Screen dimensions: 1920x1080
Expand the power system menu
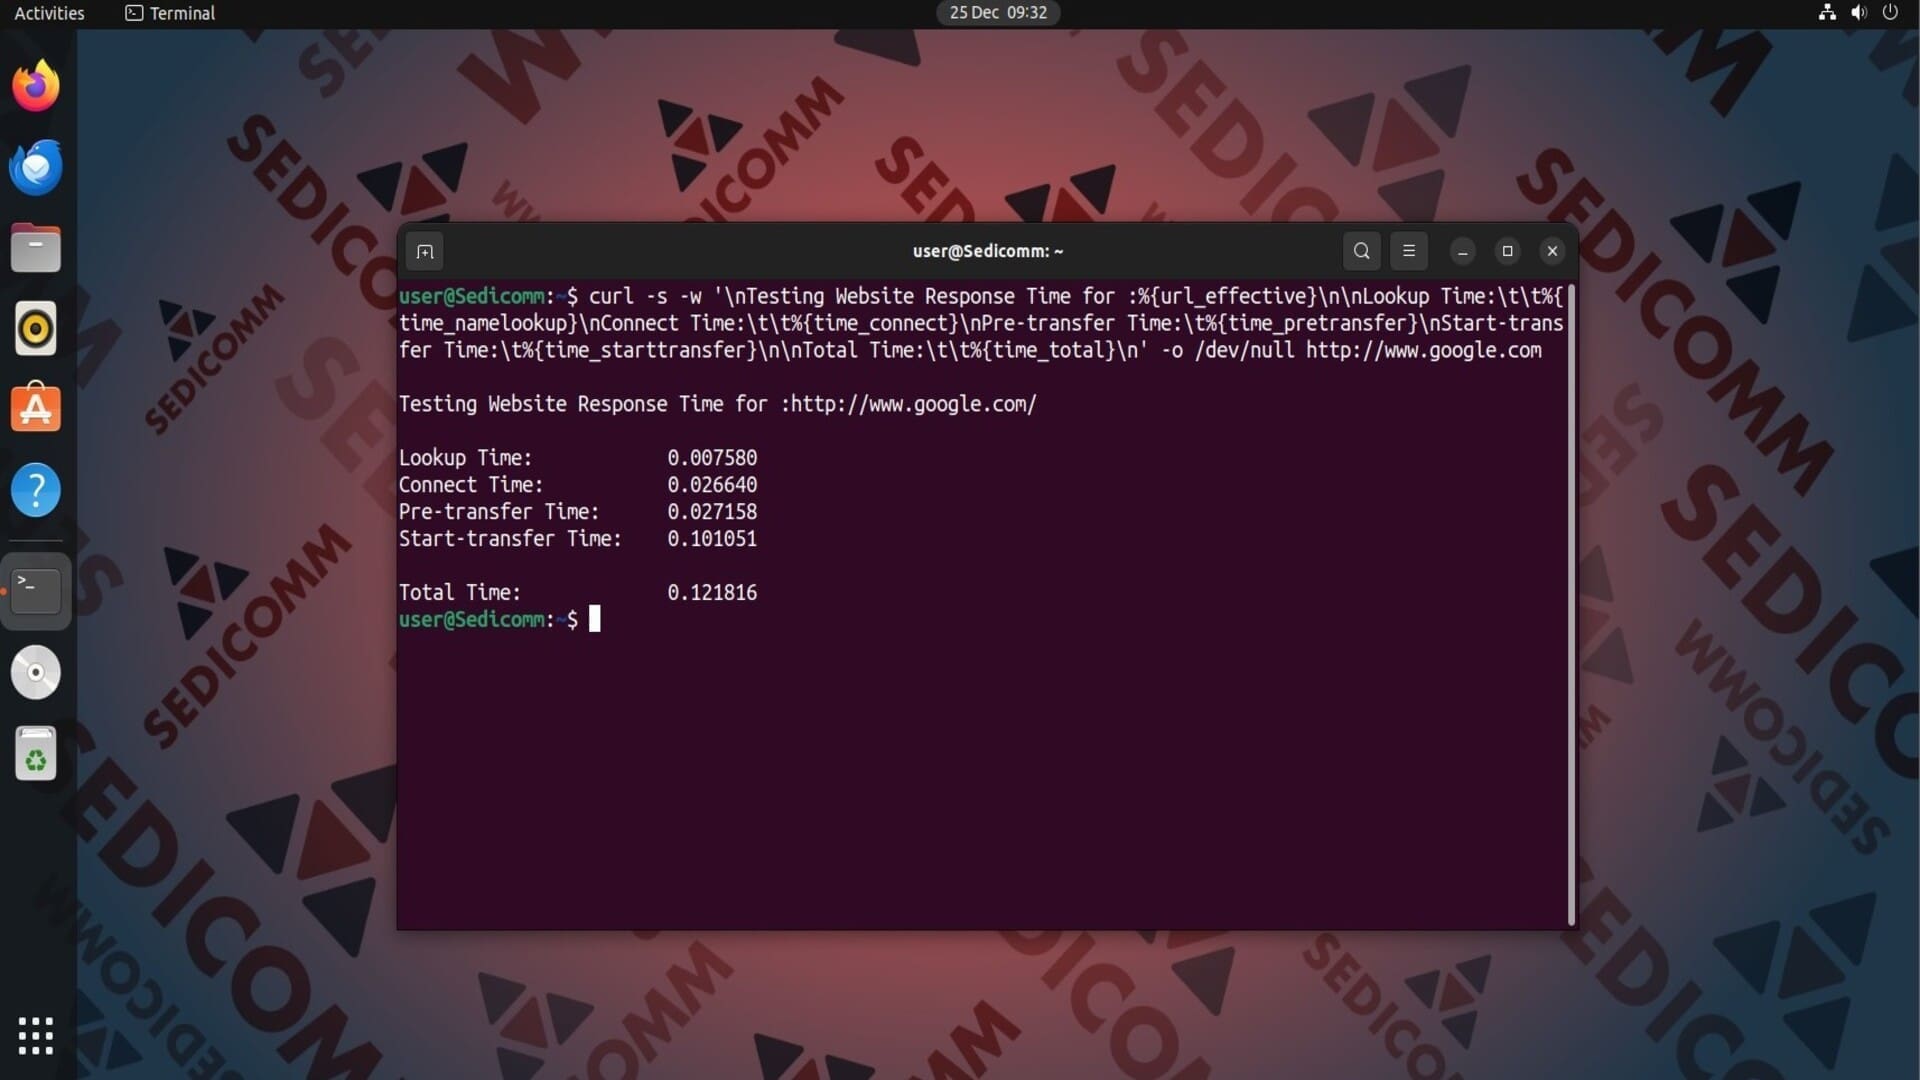1890,13
